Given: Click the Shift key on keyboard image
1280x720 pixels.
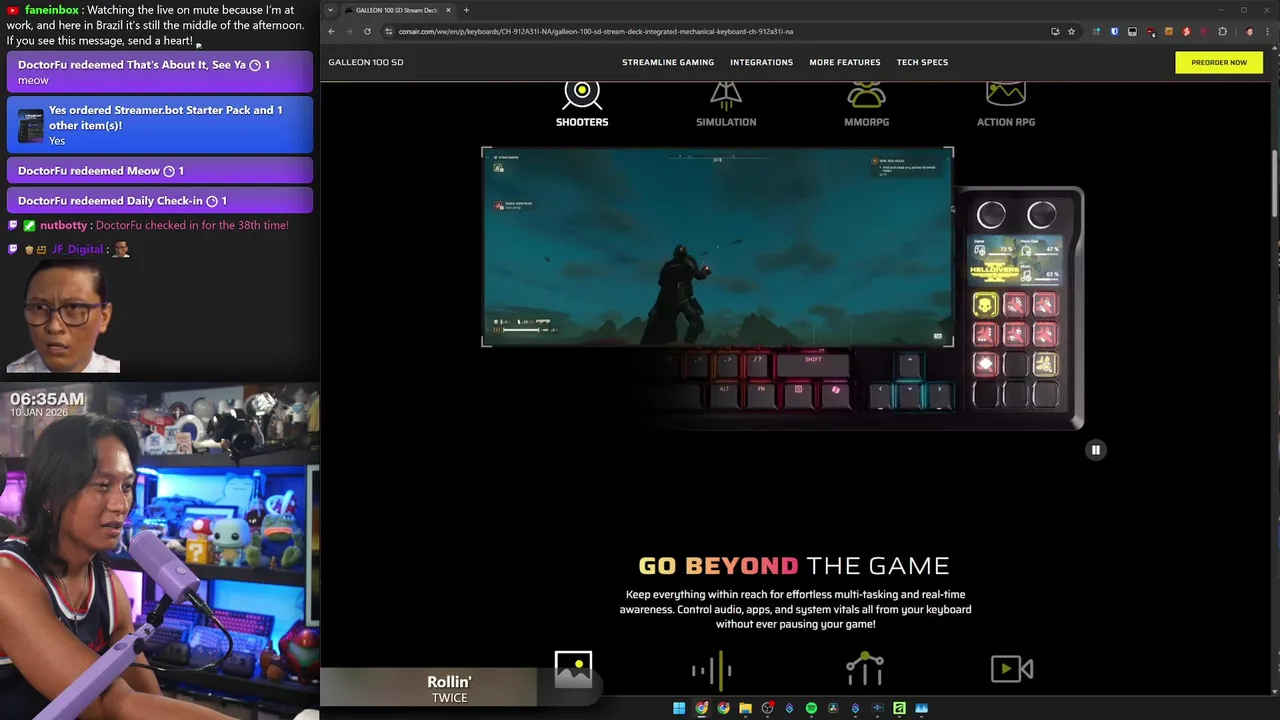Looking at the screenshot, I should pyautogui.click(x=813, y=364).
